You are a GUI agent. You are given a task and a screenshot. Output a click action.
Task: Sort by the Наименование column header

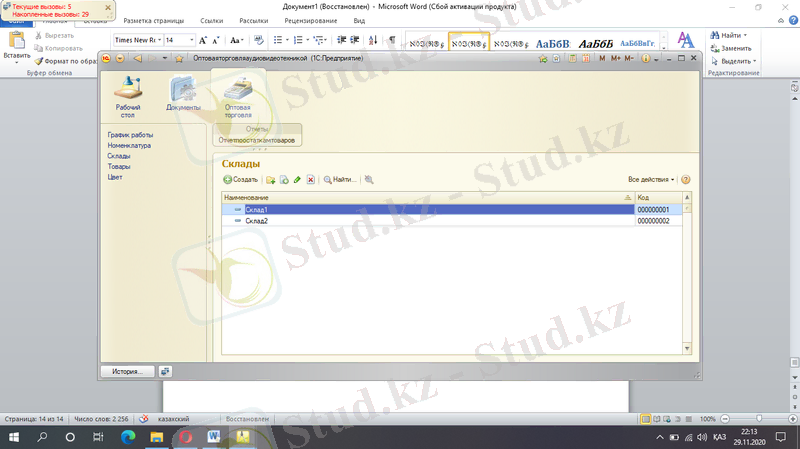pyautogui.click(x=428, y=197)
